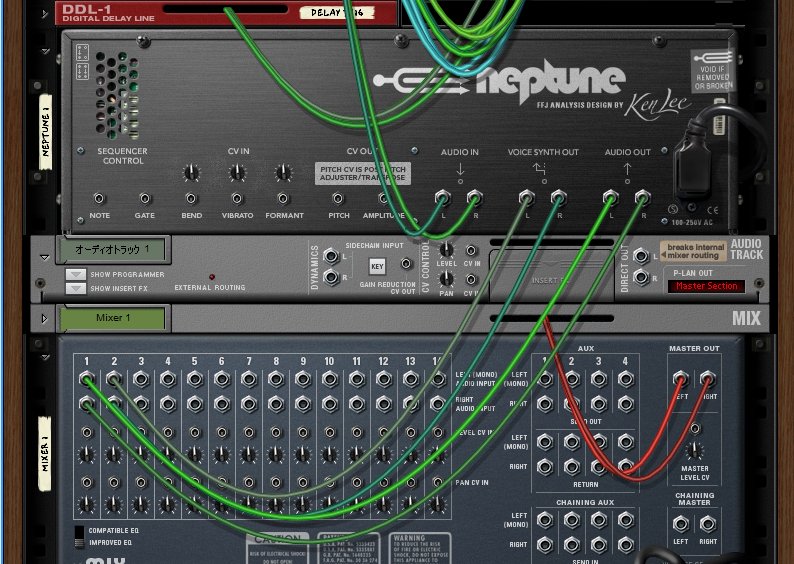Click mixer channel 3 left audio input
Viewport: 794px width, 564px height.
(x=141, y=379)
